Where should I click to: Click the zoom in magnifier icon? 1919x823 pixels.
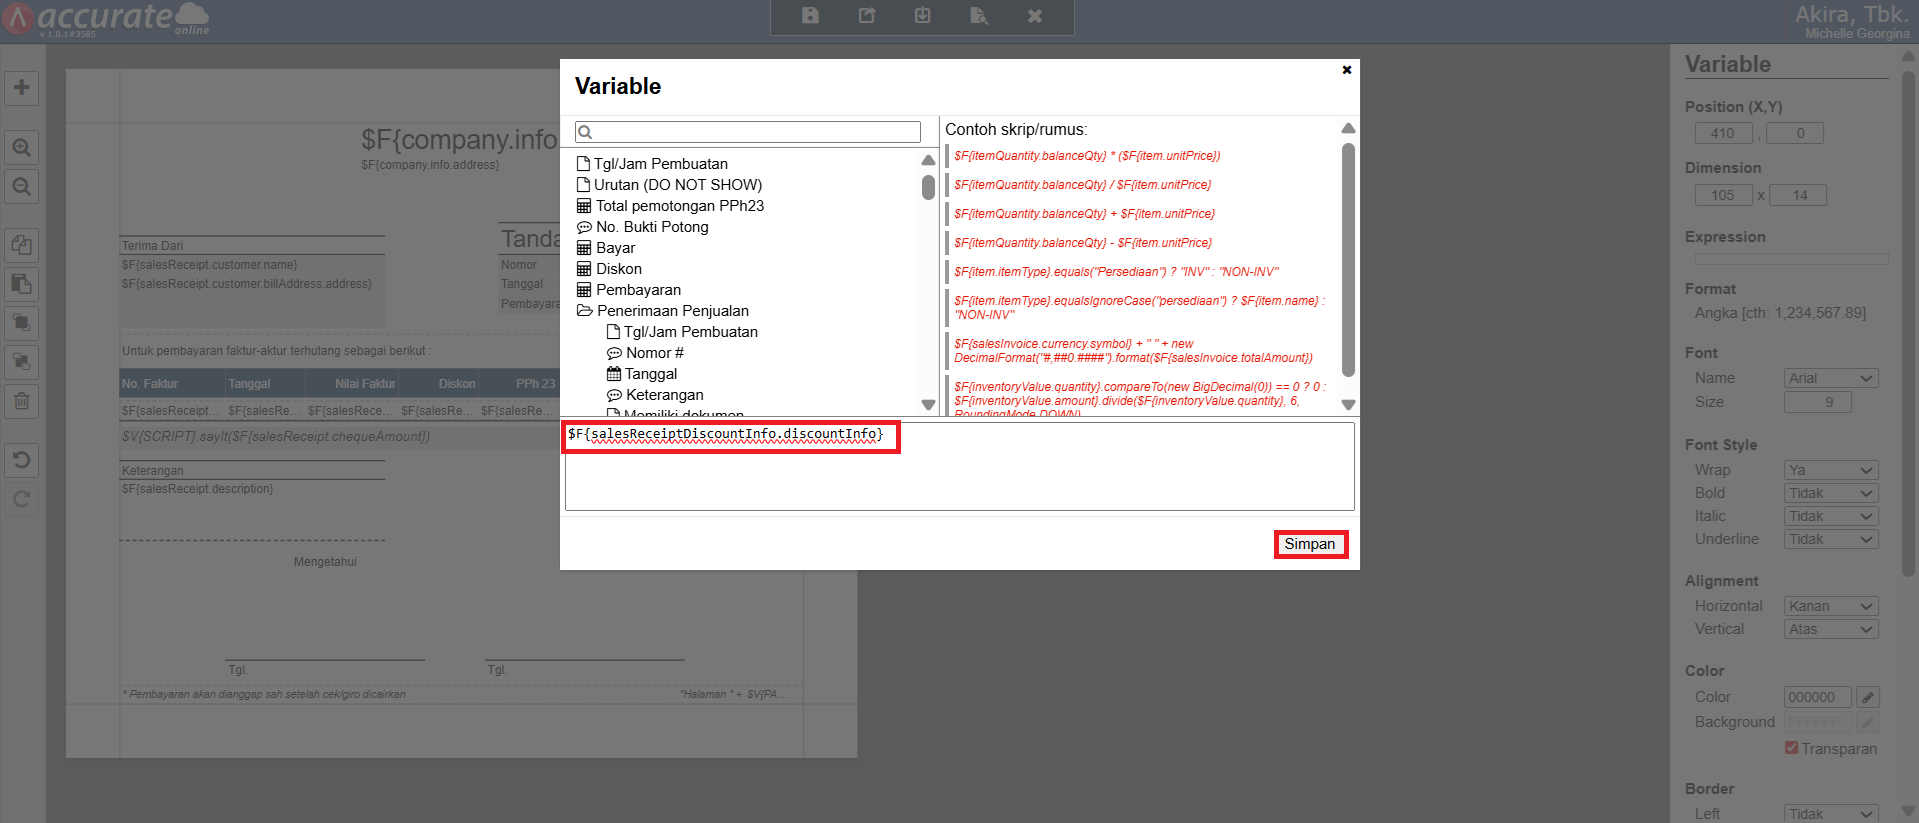click(x=21, y=148)
